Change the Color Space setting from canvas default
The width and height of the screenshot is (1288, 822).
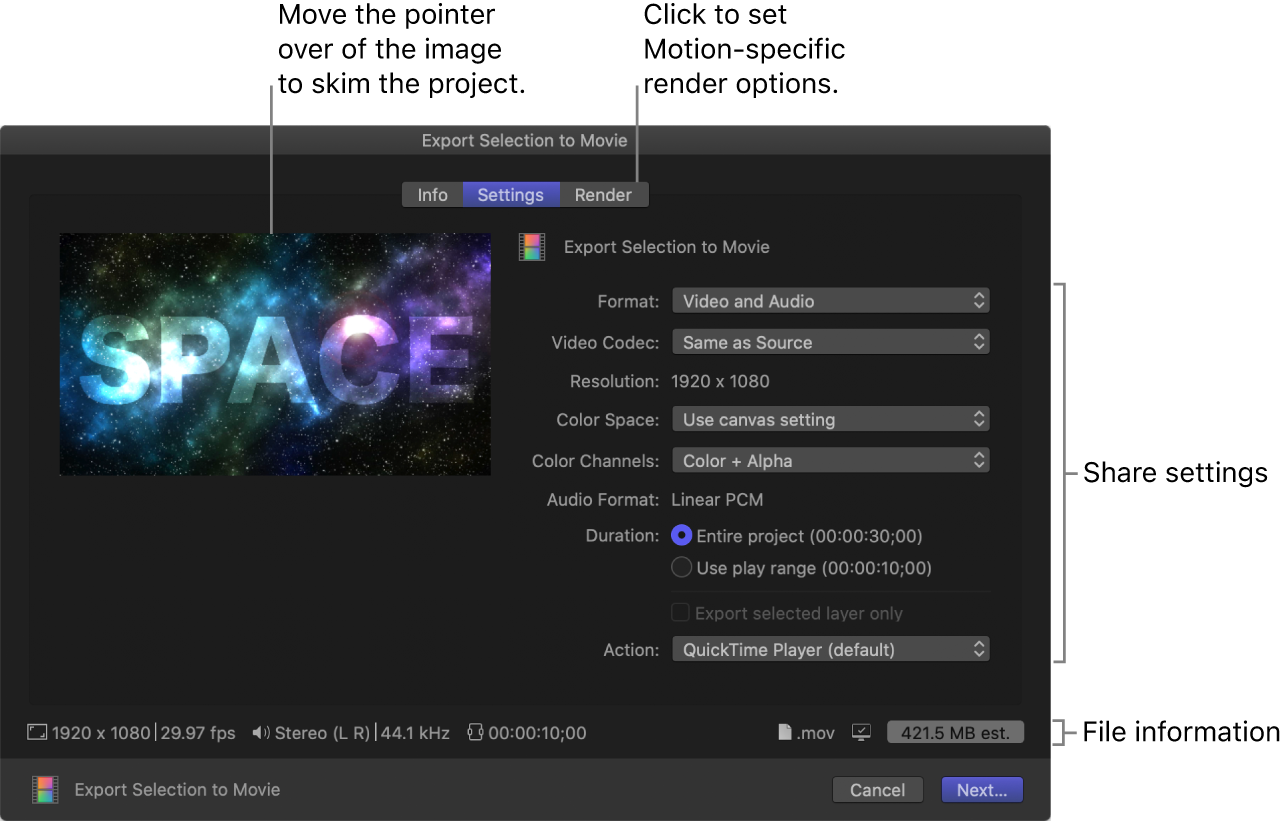(x=830, y=418)
